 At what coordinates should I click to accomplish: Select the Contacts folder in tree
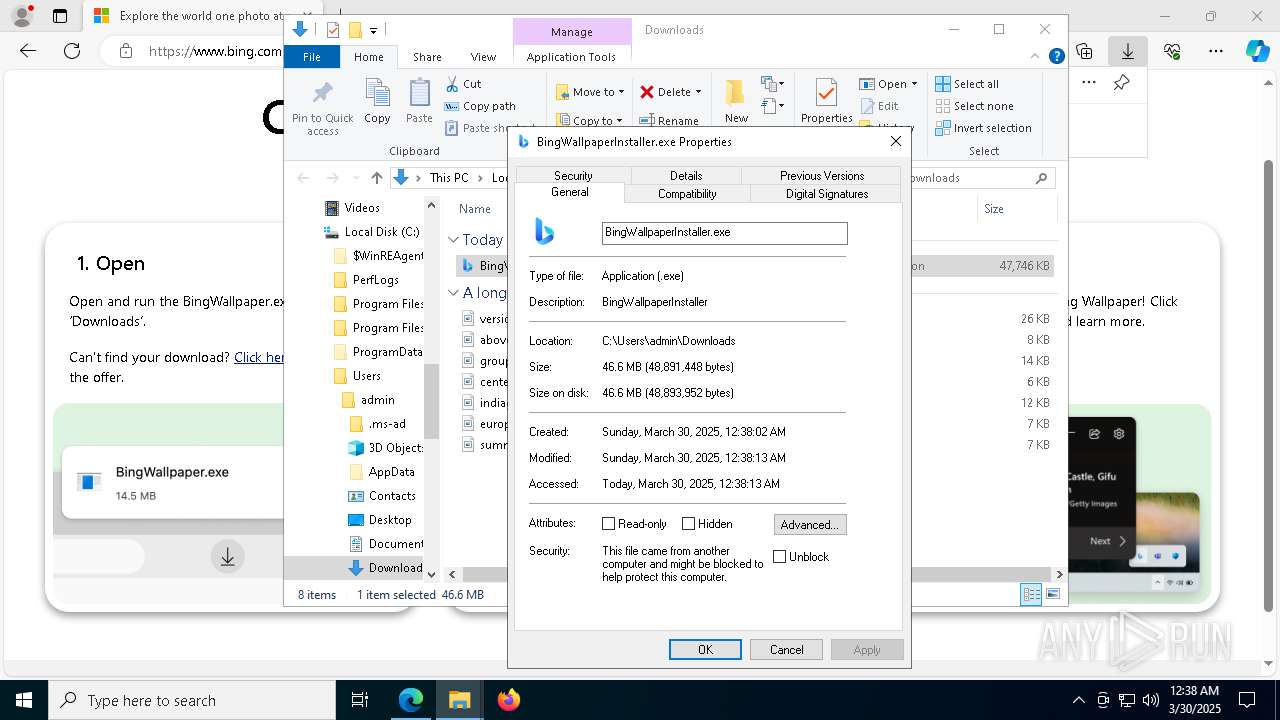coord(381,496)
